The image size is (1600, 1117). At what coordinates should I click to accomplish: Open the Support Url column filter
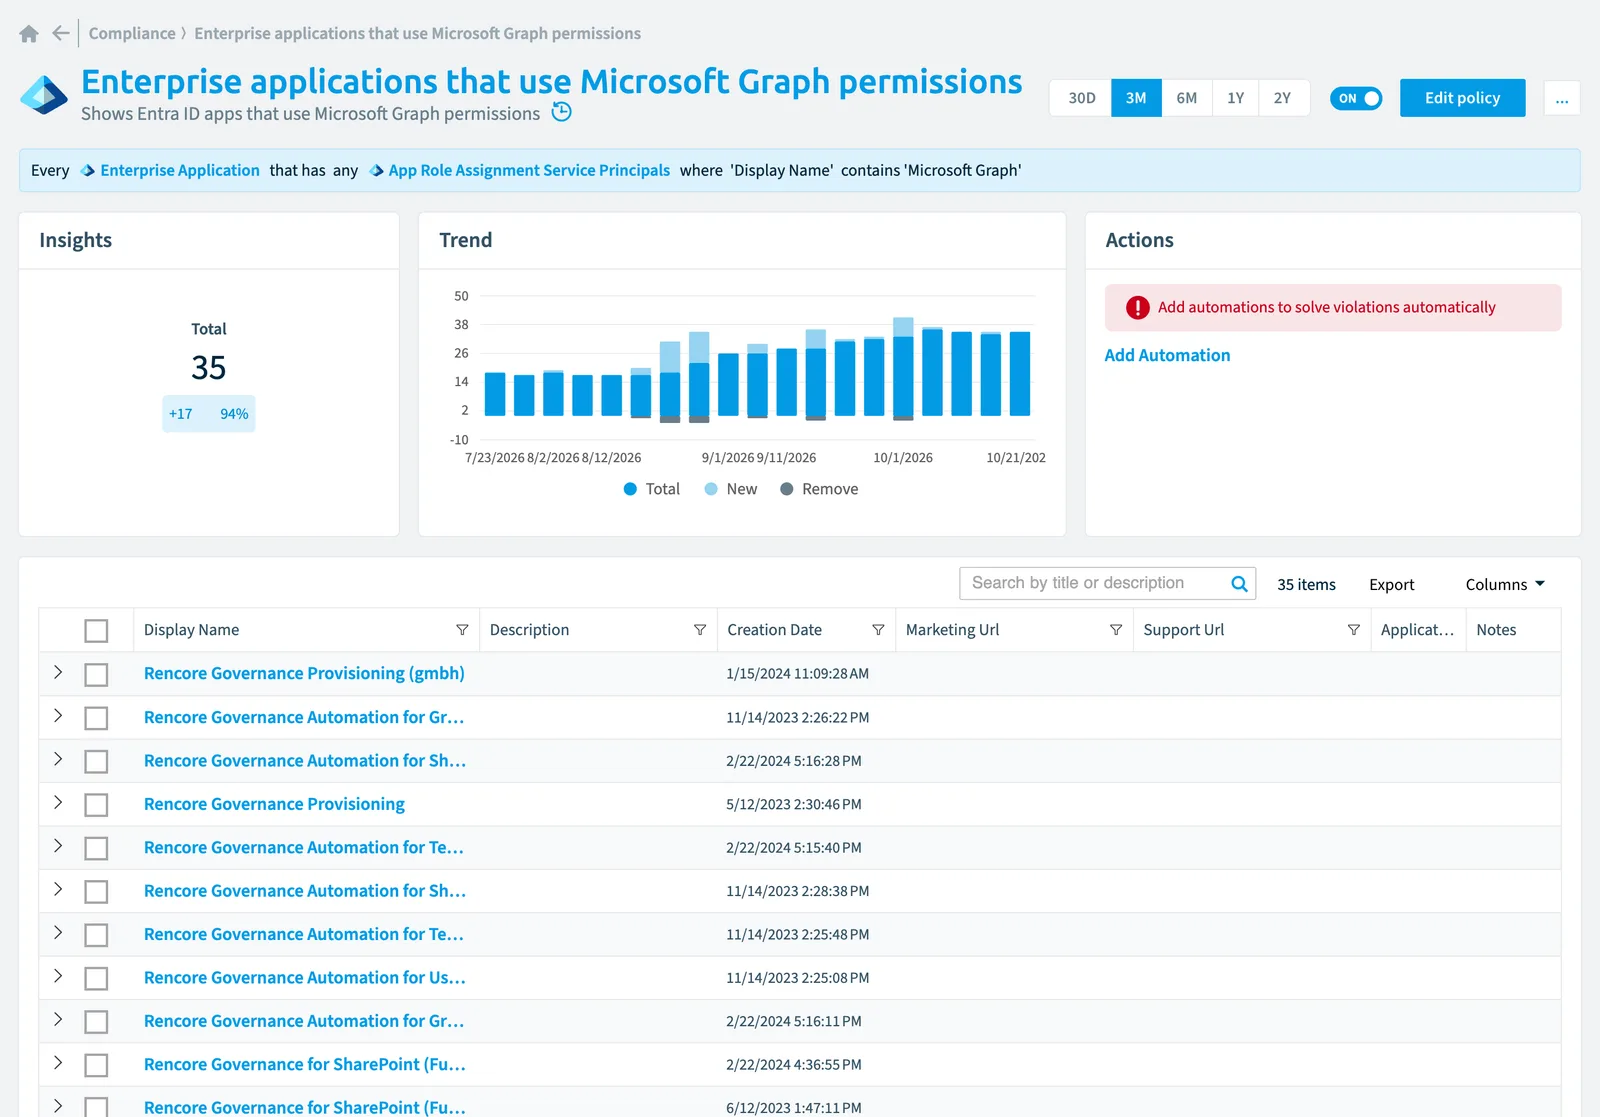click(x=1354, y=630)
